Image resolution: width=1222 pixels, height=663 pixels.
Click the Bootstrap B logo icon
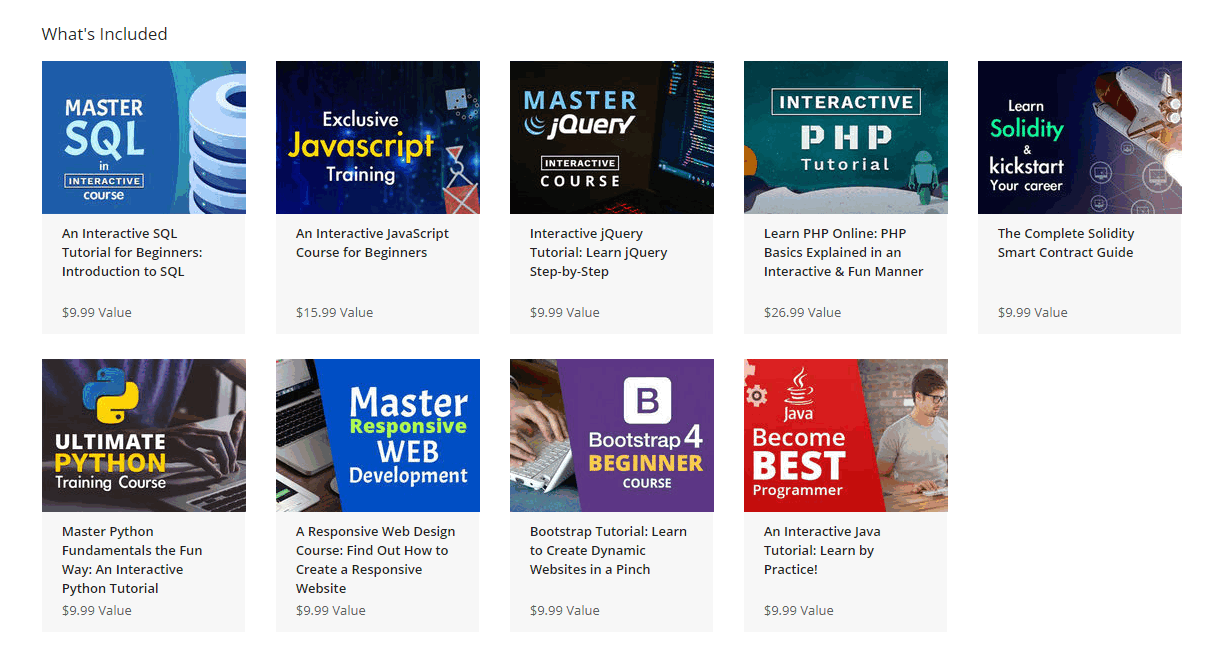tap(647, 401)
